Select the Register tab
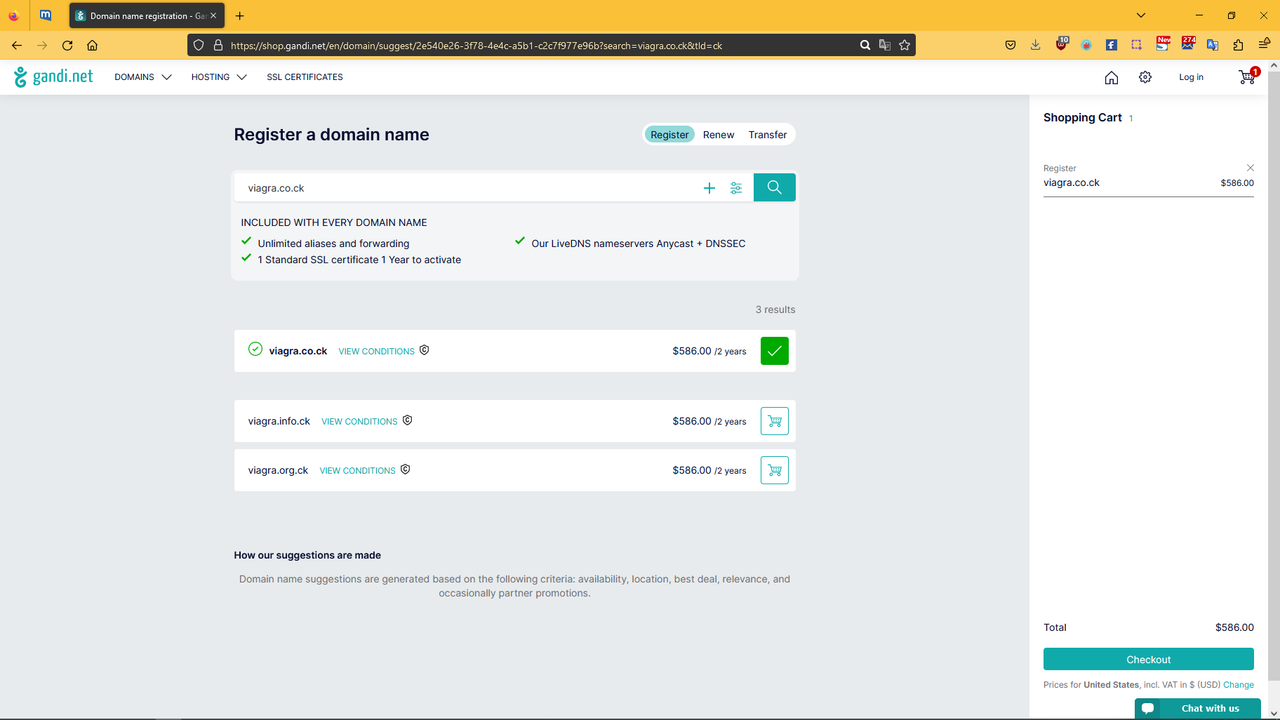 [669, 135]
